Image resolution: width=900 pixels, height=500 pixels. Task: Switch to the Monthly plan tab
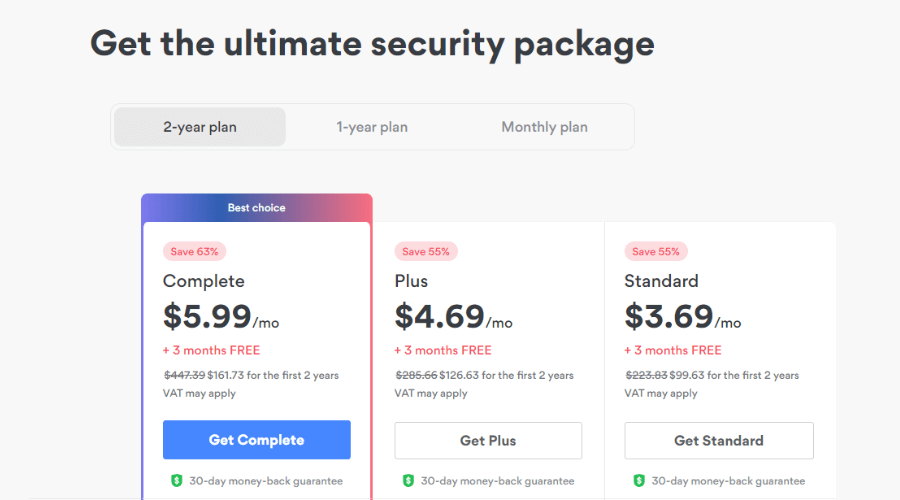[x=544, y=127]
